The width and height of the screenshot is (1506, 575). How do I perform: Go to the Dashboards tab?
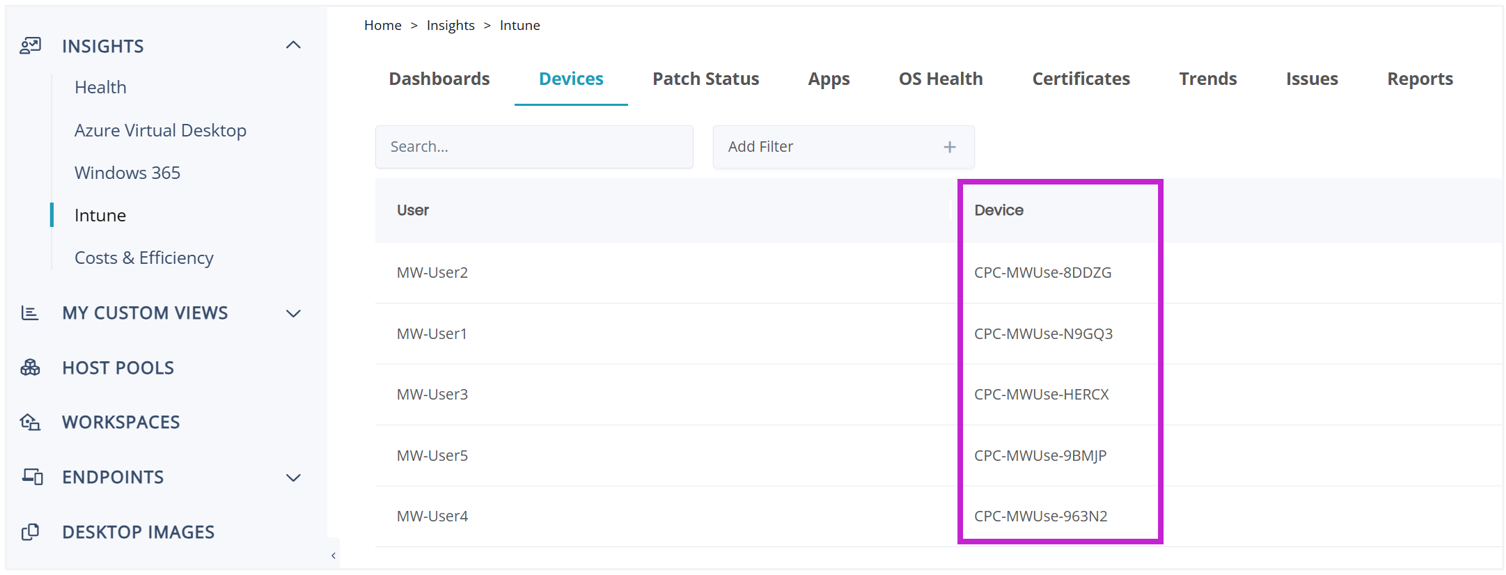[x=439, y=79]
